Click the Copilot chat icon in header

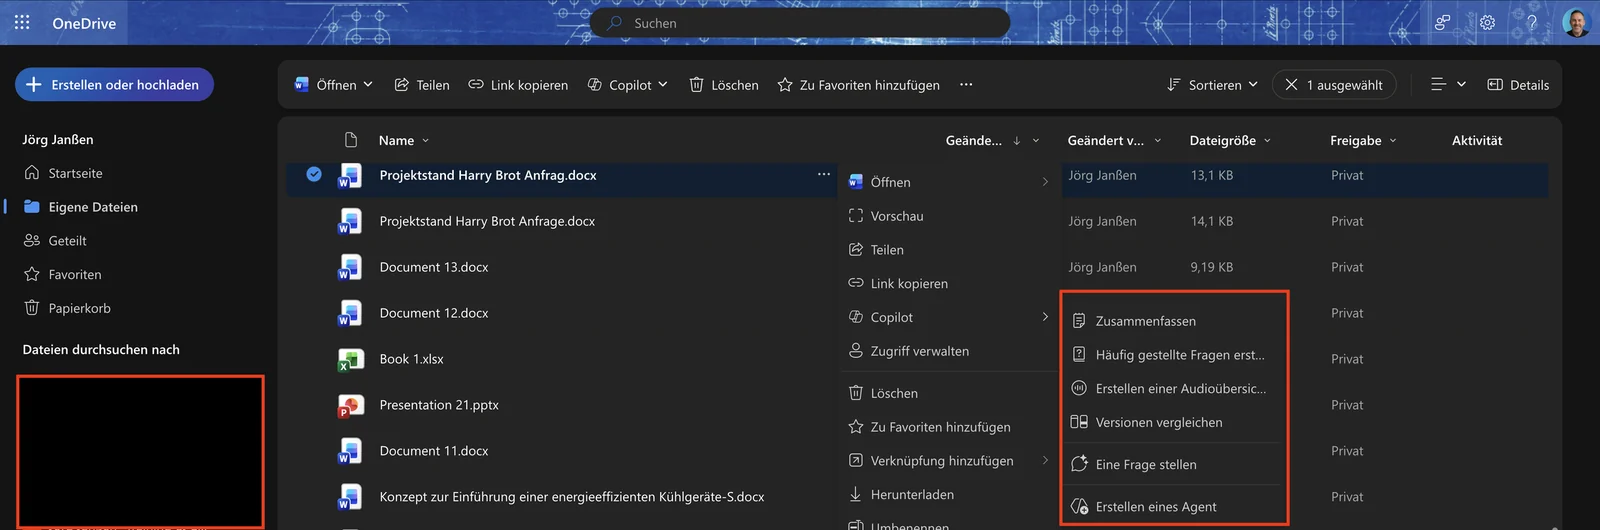pos(1442,22)
